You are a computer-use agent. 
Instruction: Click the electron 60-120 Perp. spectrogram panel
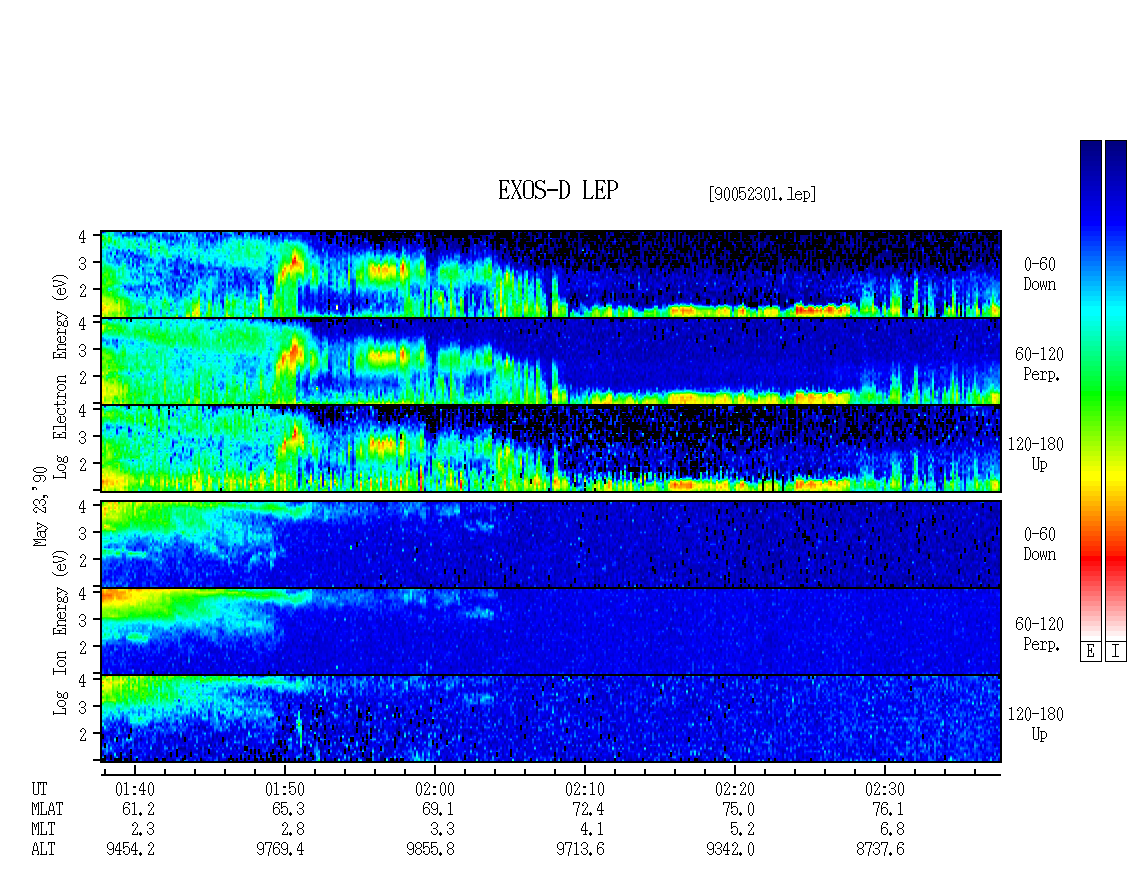[x=551, y=361]
